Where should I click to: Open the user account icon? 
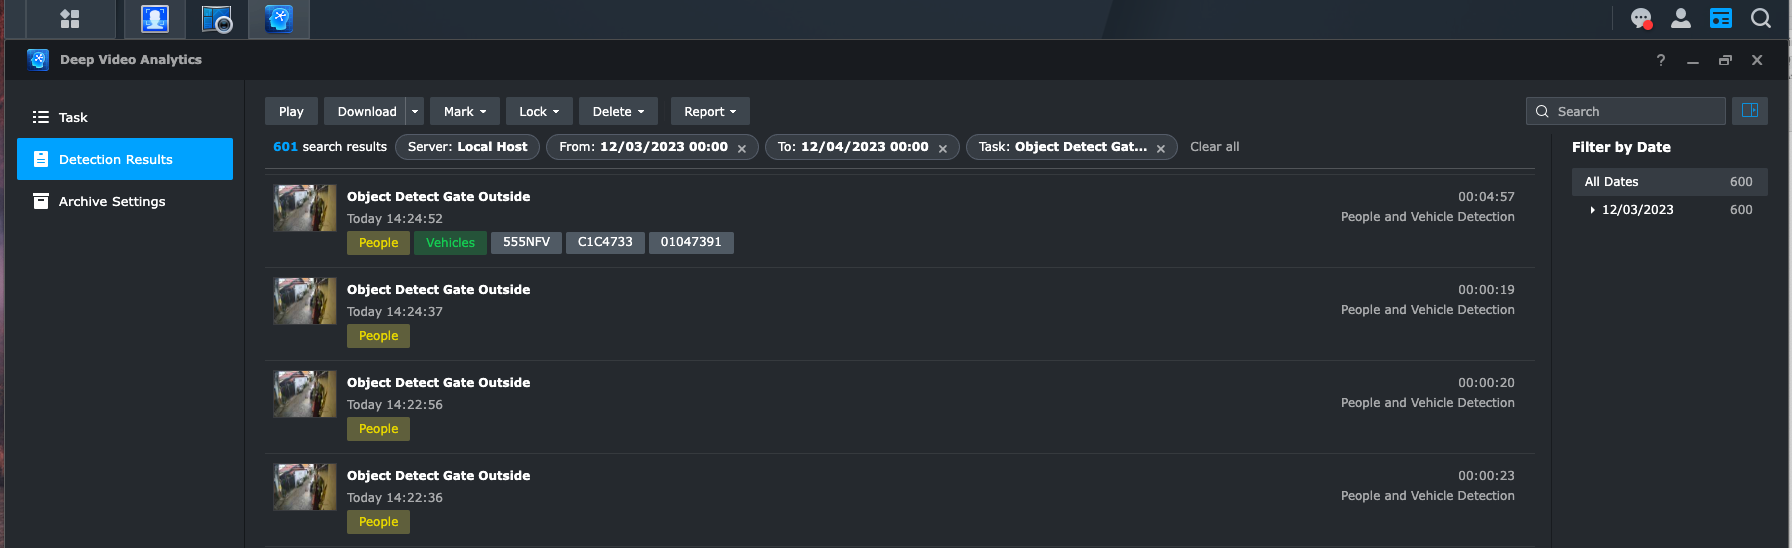(x=1681, y=18)
